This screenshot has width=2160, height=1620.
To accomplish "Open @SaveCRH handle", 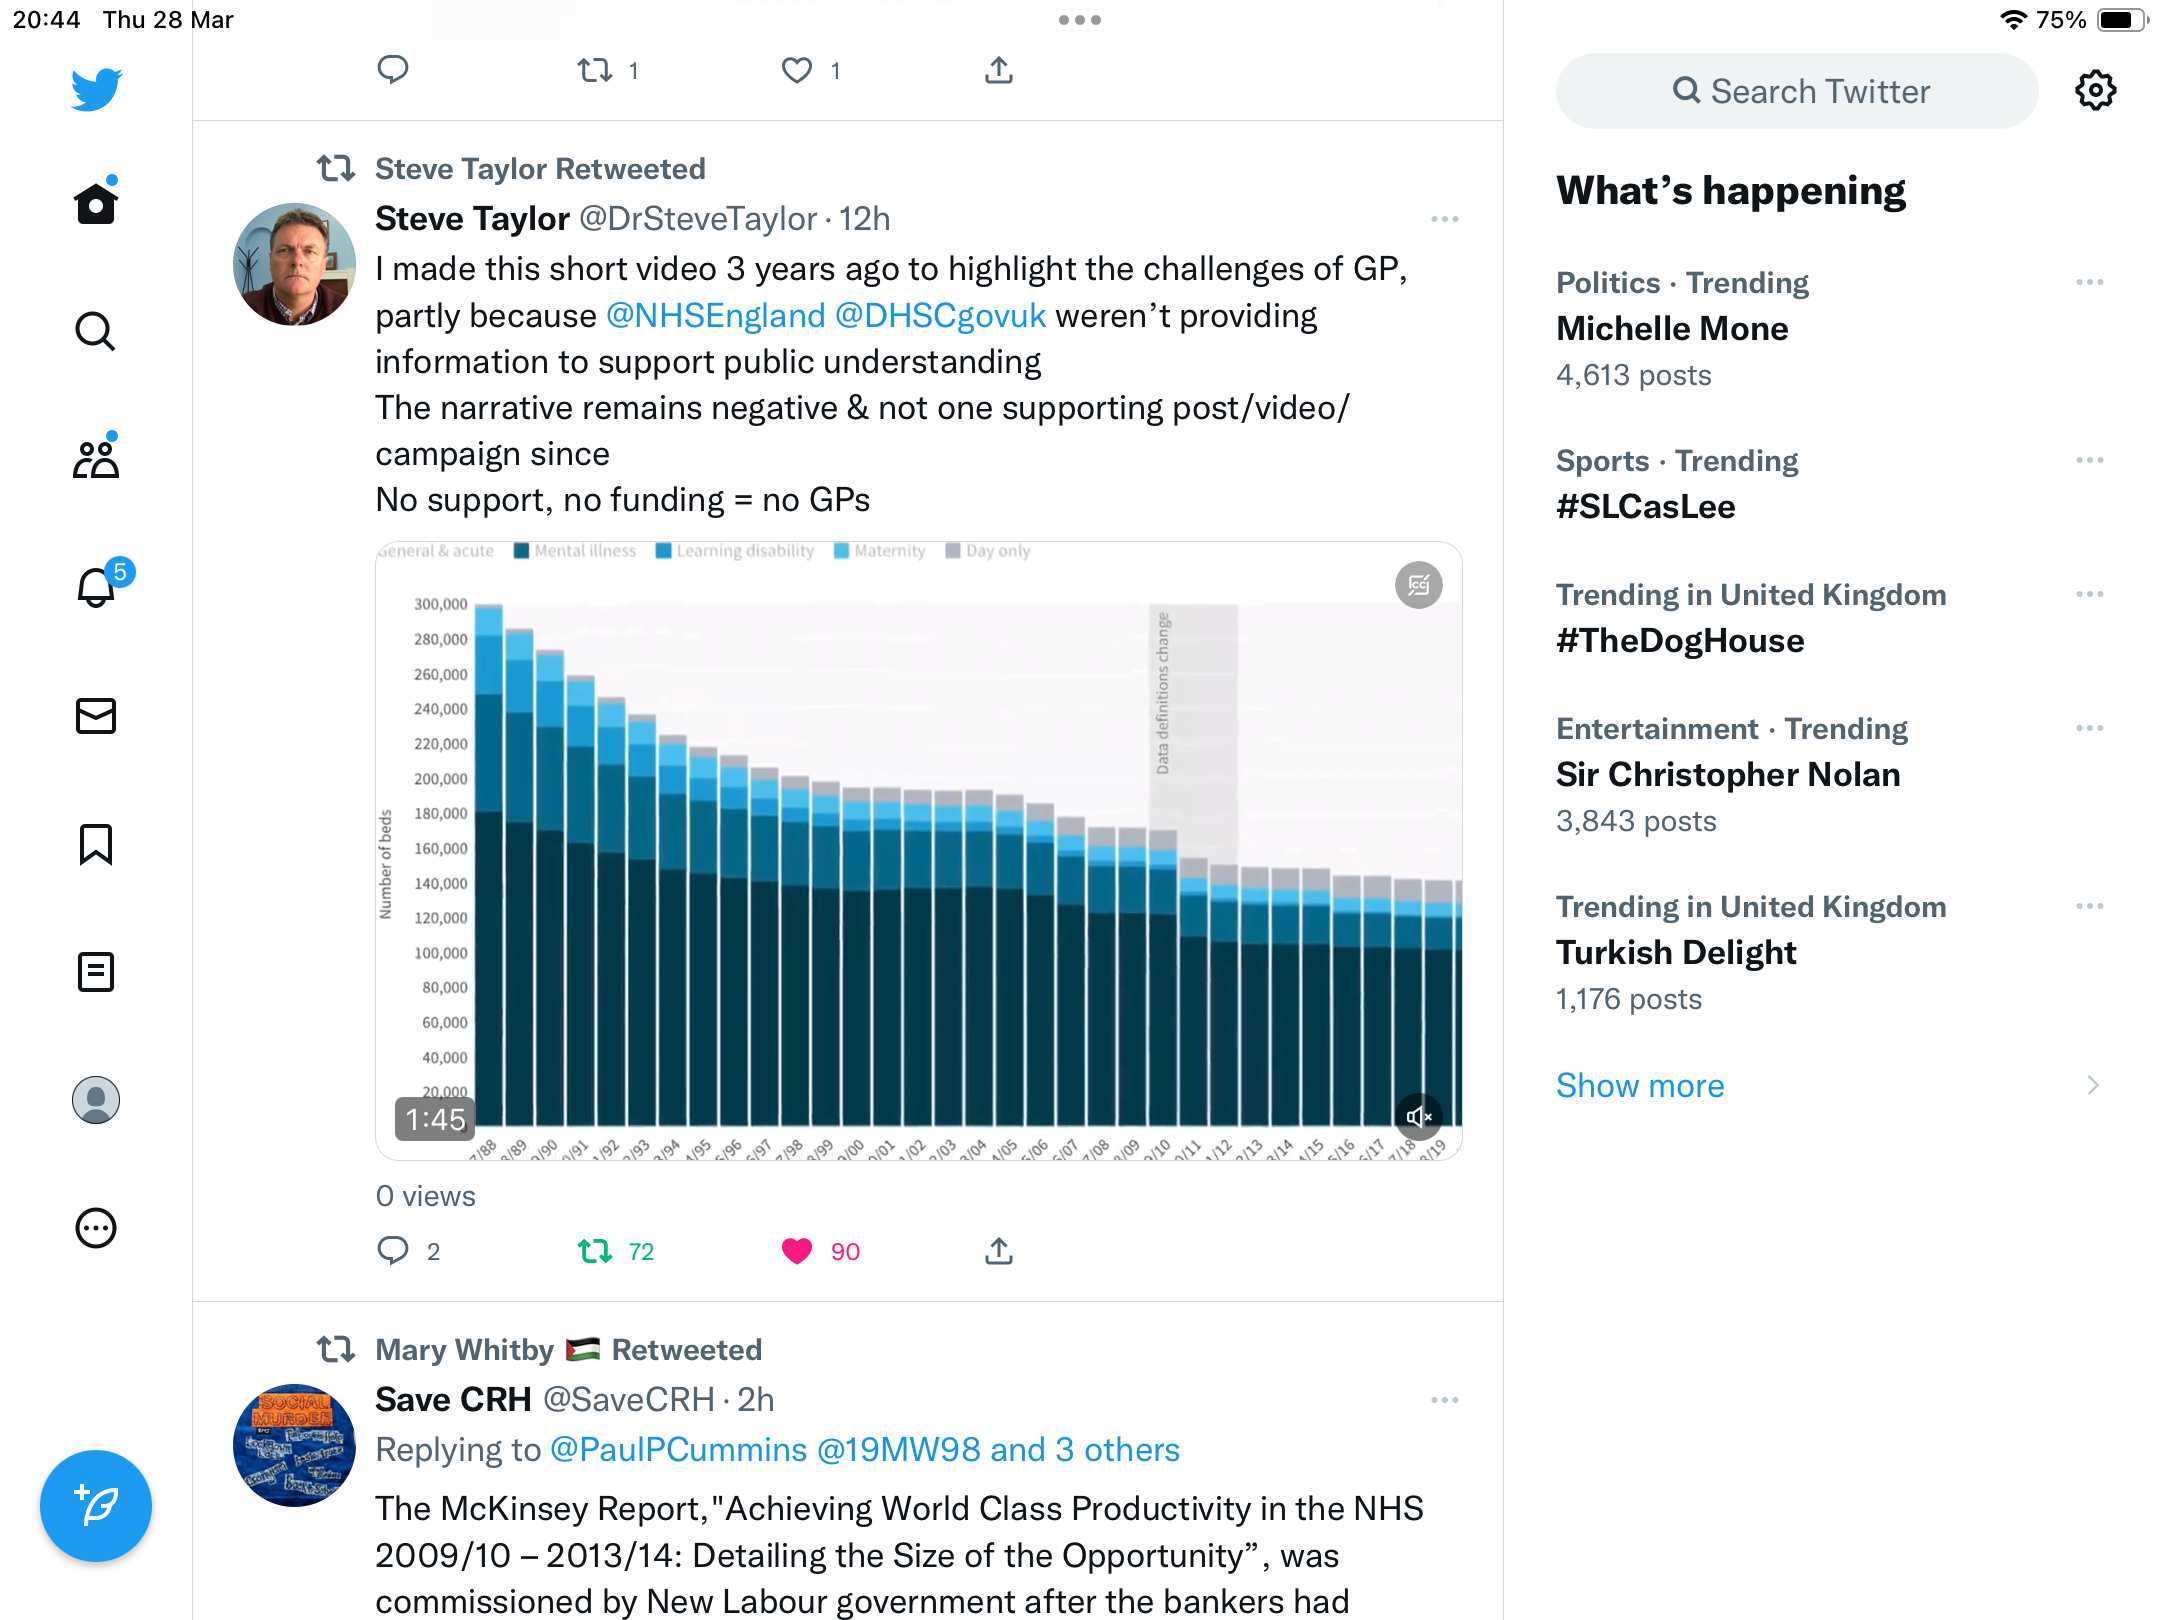I will click(x=629, y=1400).
